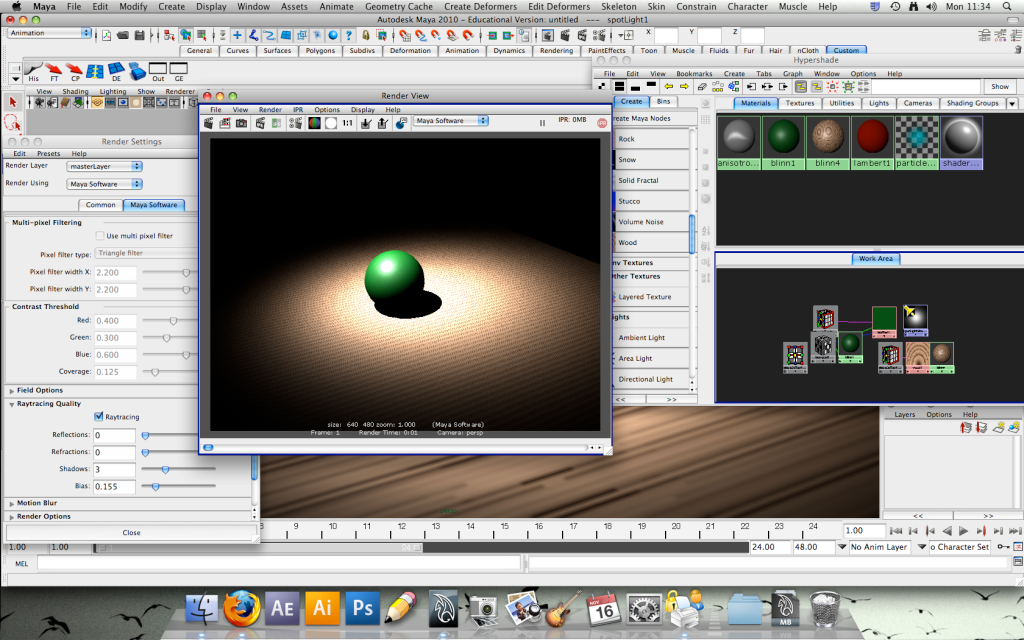1024x640 pixels.
Task: Click the Shadows value input field
Action: point(114,470)
